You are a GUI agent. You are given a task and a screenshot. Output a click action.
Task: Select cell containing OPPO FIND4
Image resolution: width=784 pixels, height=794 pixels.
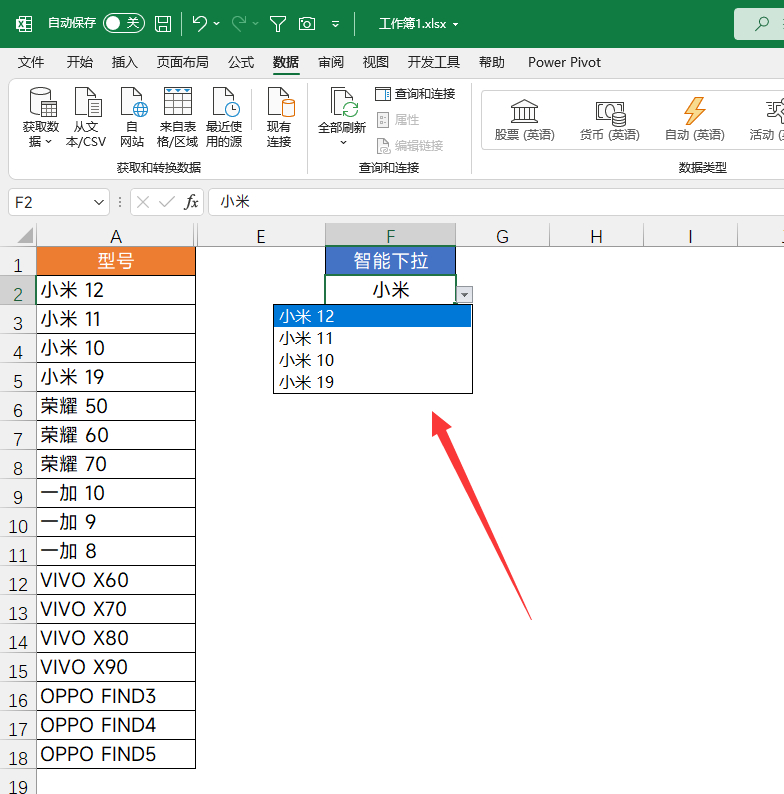pyautogui.click(x=116, y=725)
